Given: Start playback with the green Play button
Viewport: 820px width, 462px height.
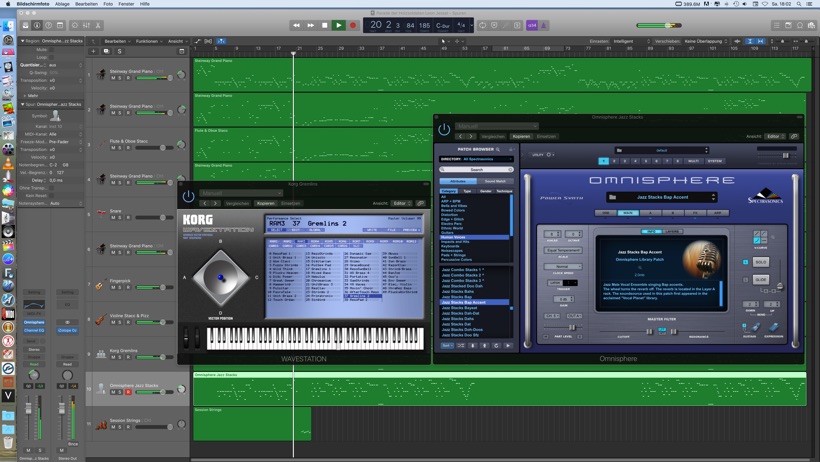Looking at the screenshot, I should coord(339,25).
